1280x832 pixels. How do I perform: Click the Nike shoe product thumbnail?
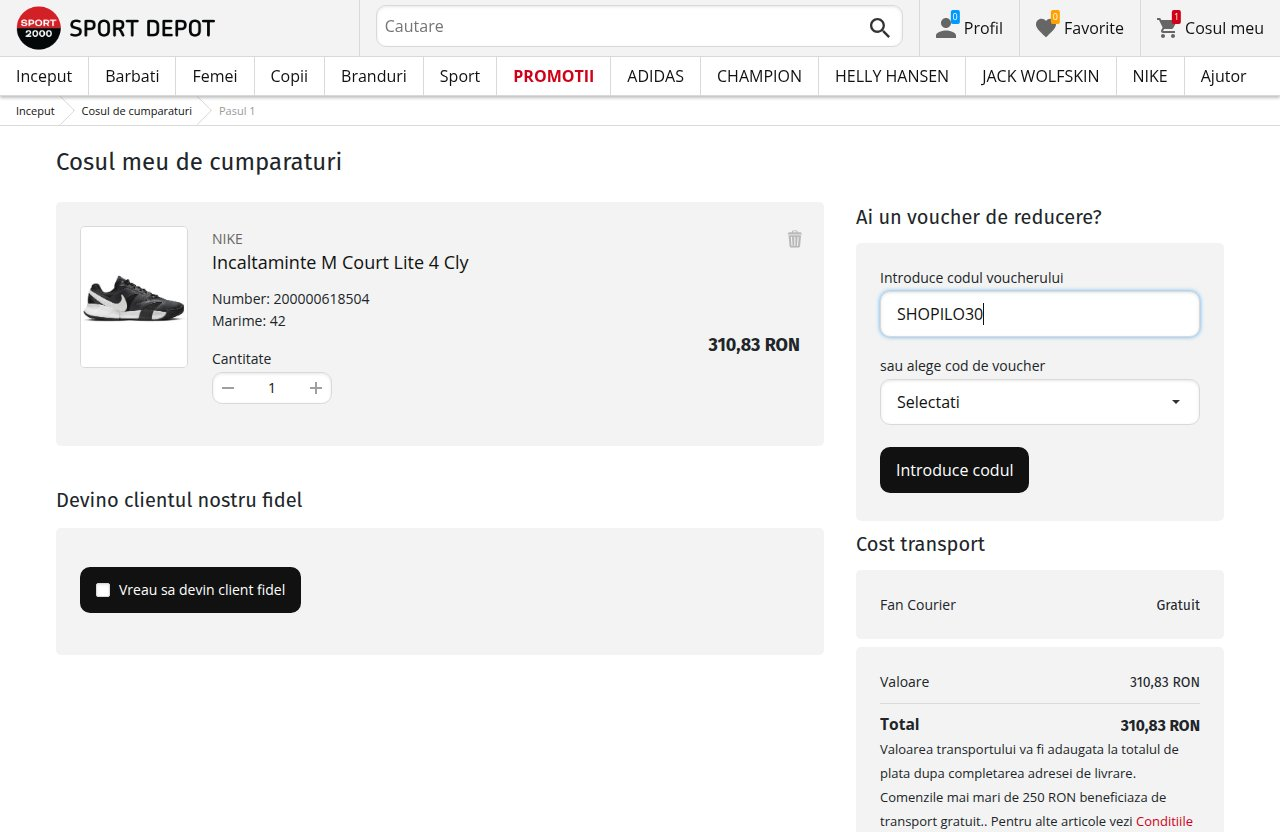134,297
